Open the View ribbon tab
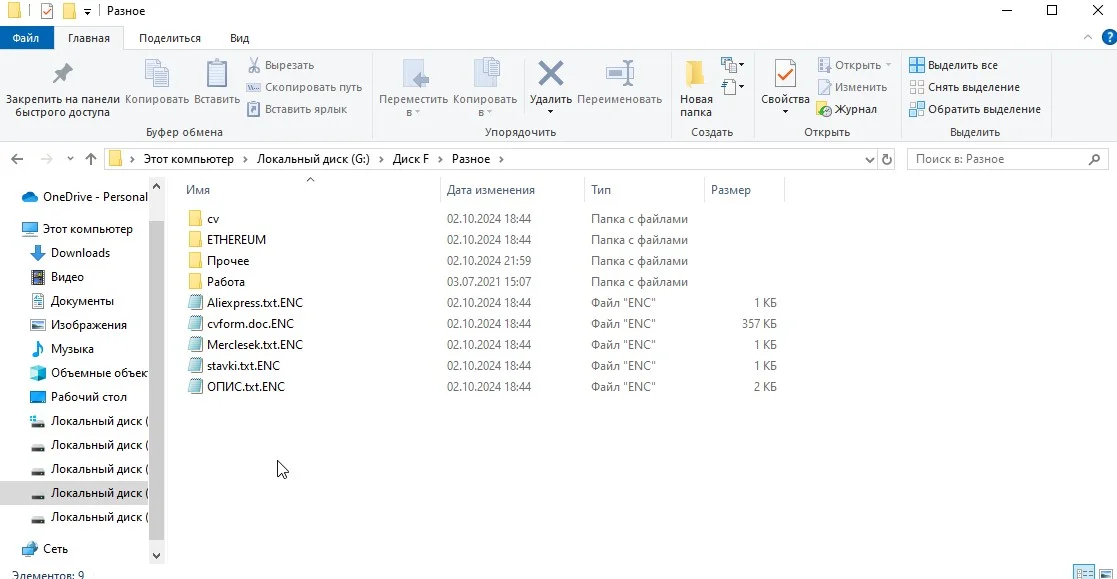 pos(239,38)
